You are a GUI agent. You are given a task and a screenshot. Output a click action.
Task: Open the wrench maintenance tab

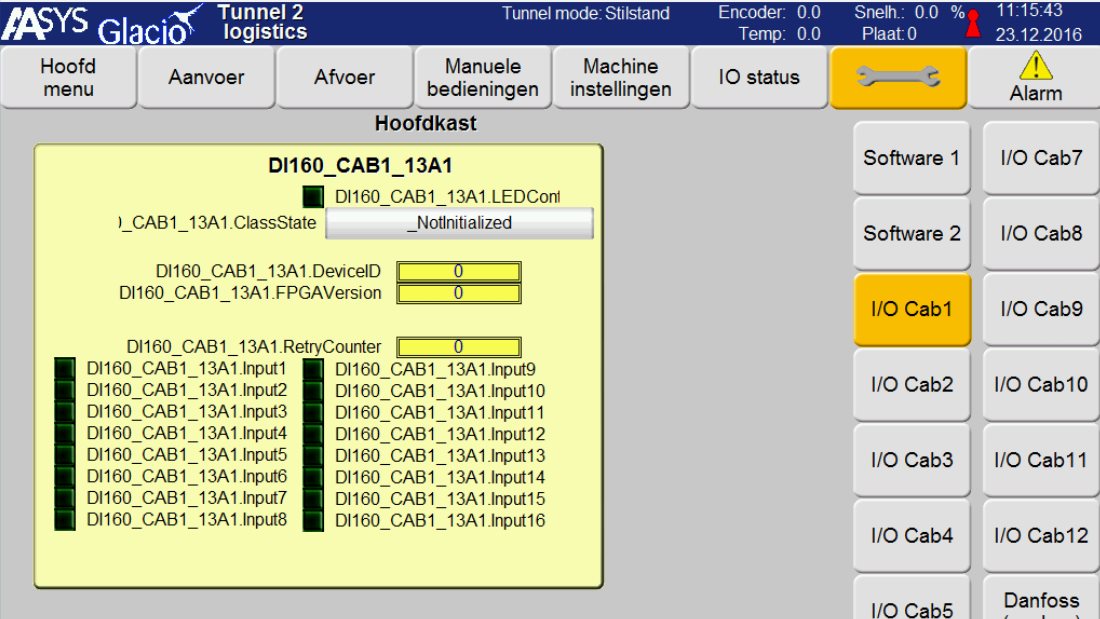[x=897, y=78]
